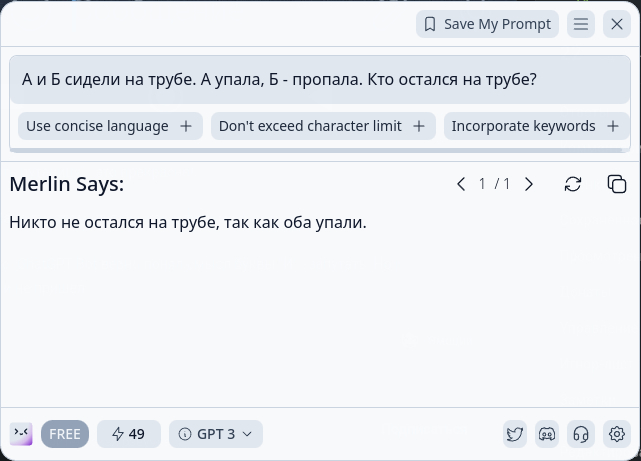This screenshot has height=461, width=641.
Task: Add the Don't exceed character limit chip
Action: coord(323,126)
